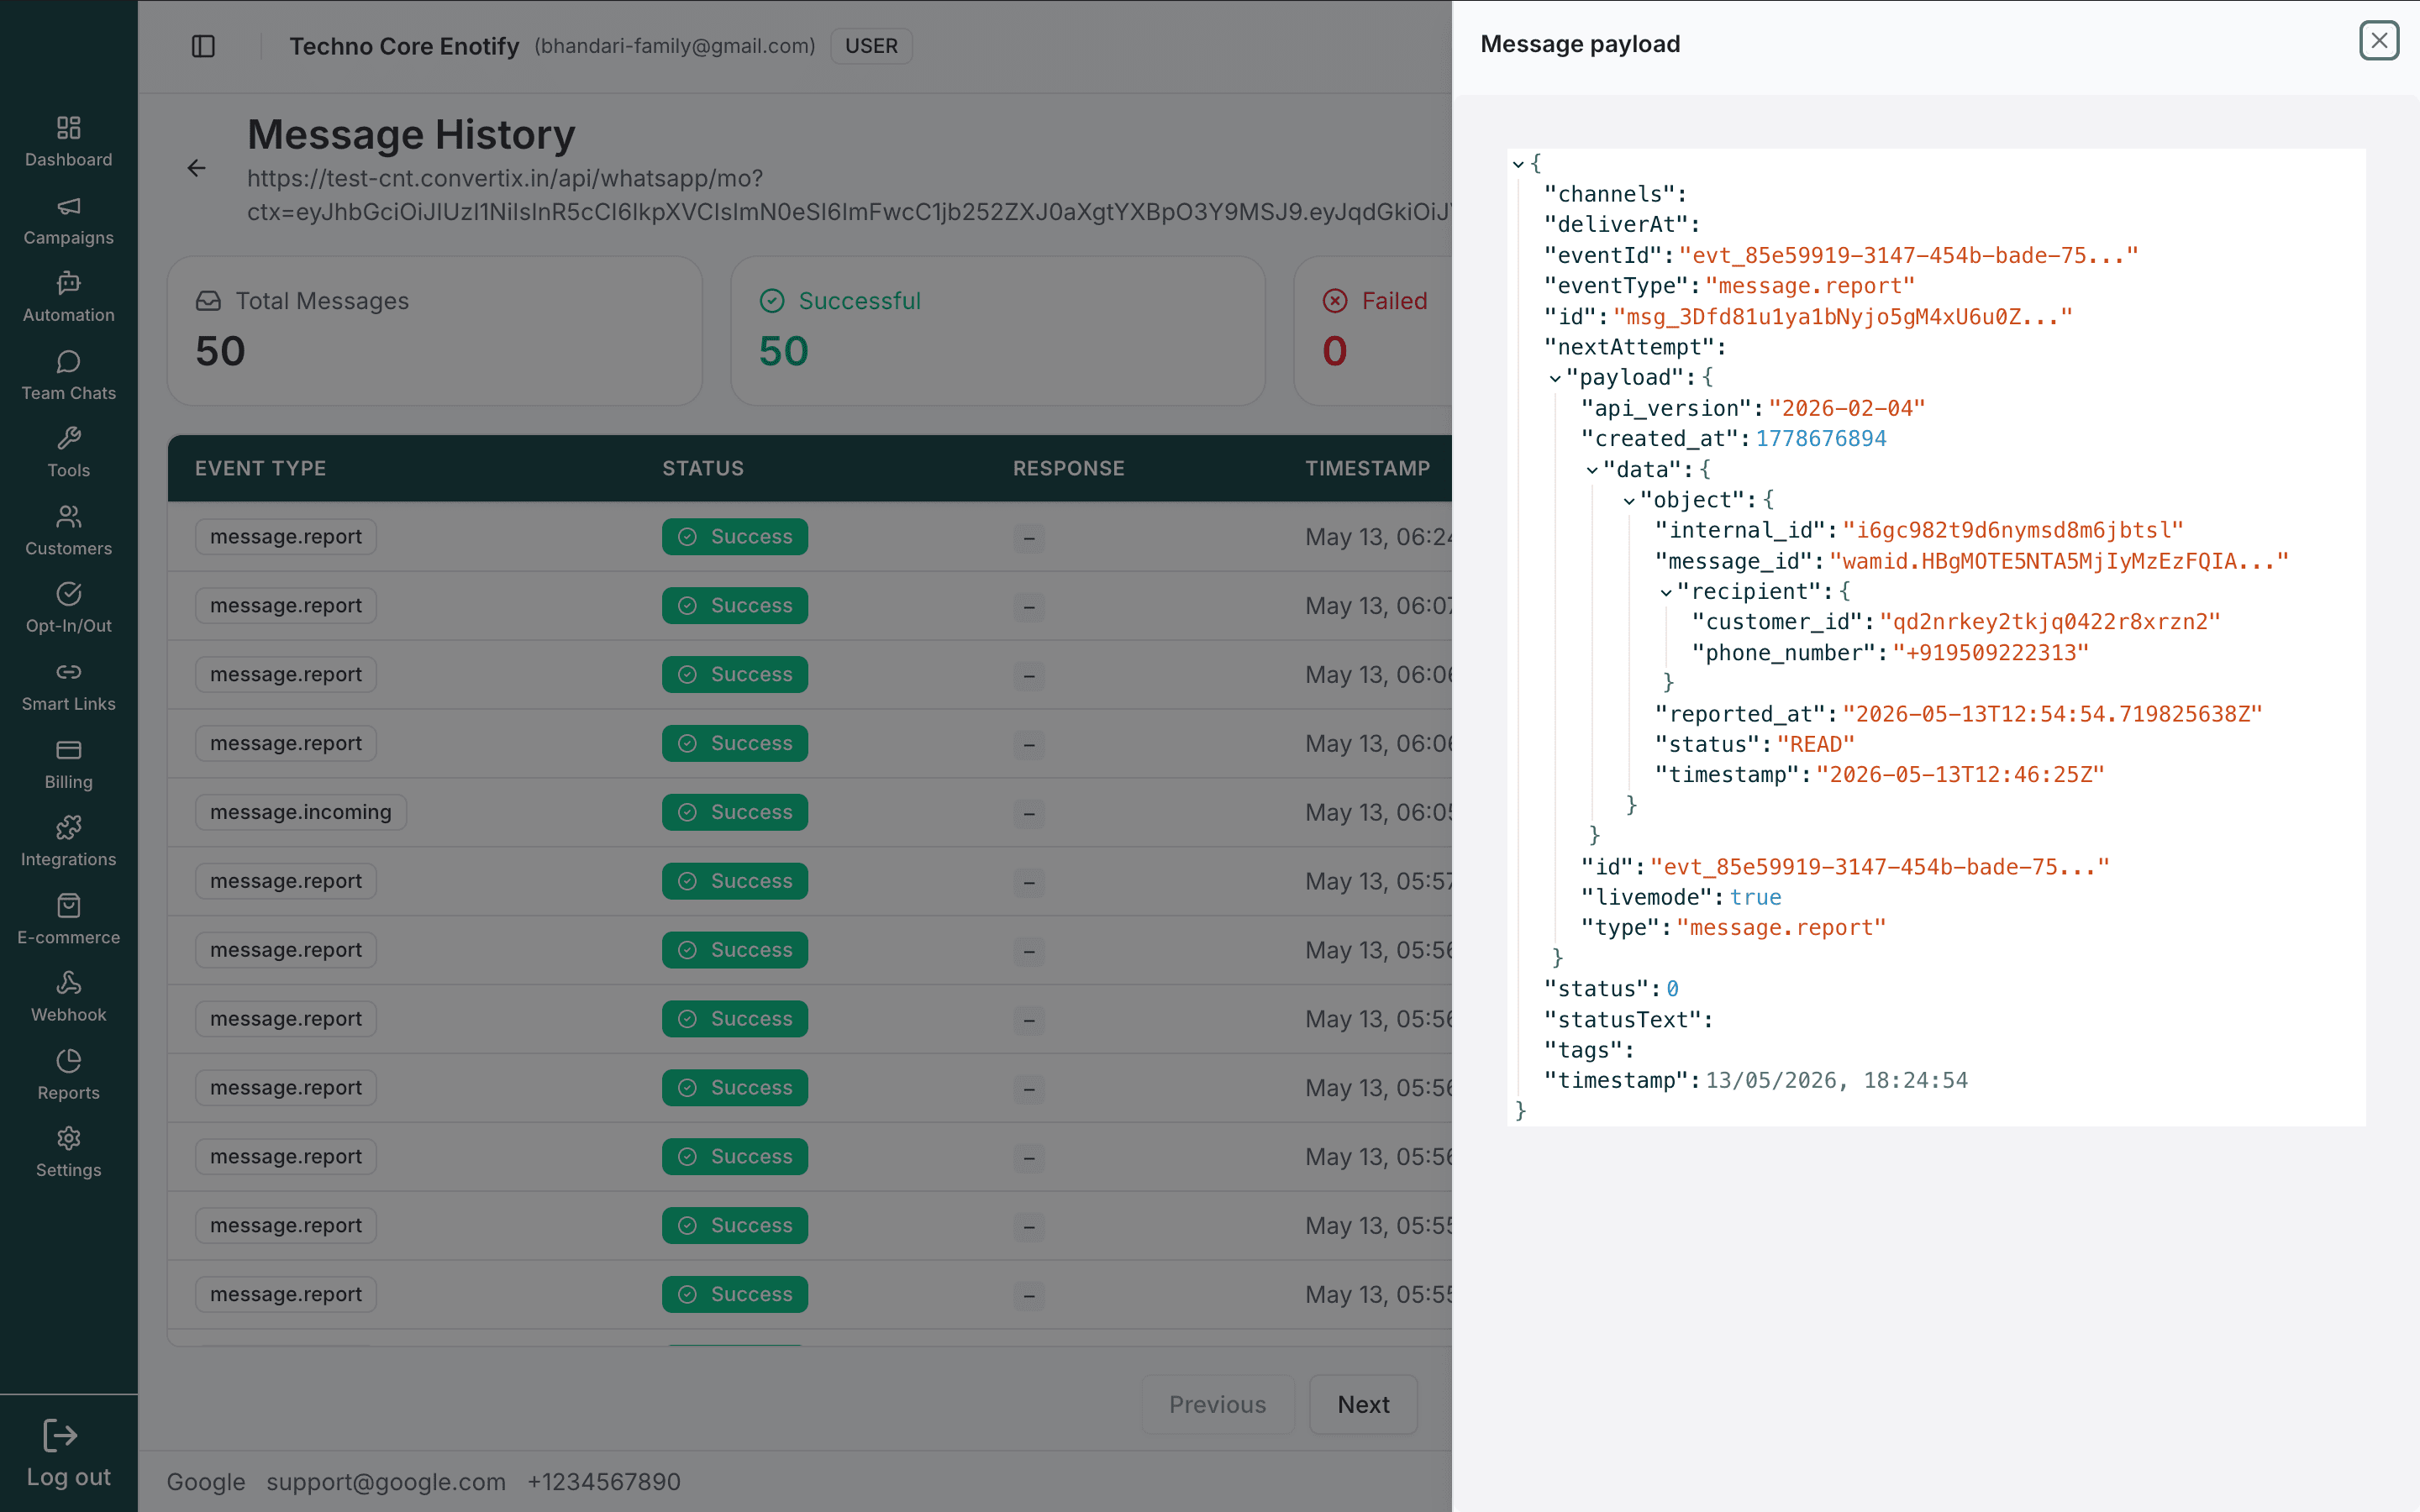Select the reported_at timestamp value
Viewport: 2420px width, 1512px height.
(2052, 714)
